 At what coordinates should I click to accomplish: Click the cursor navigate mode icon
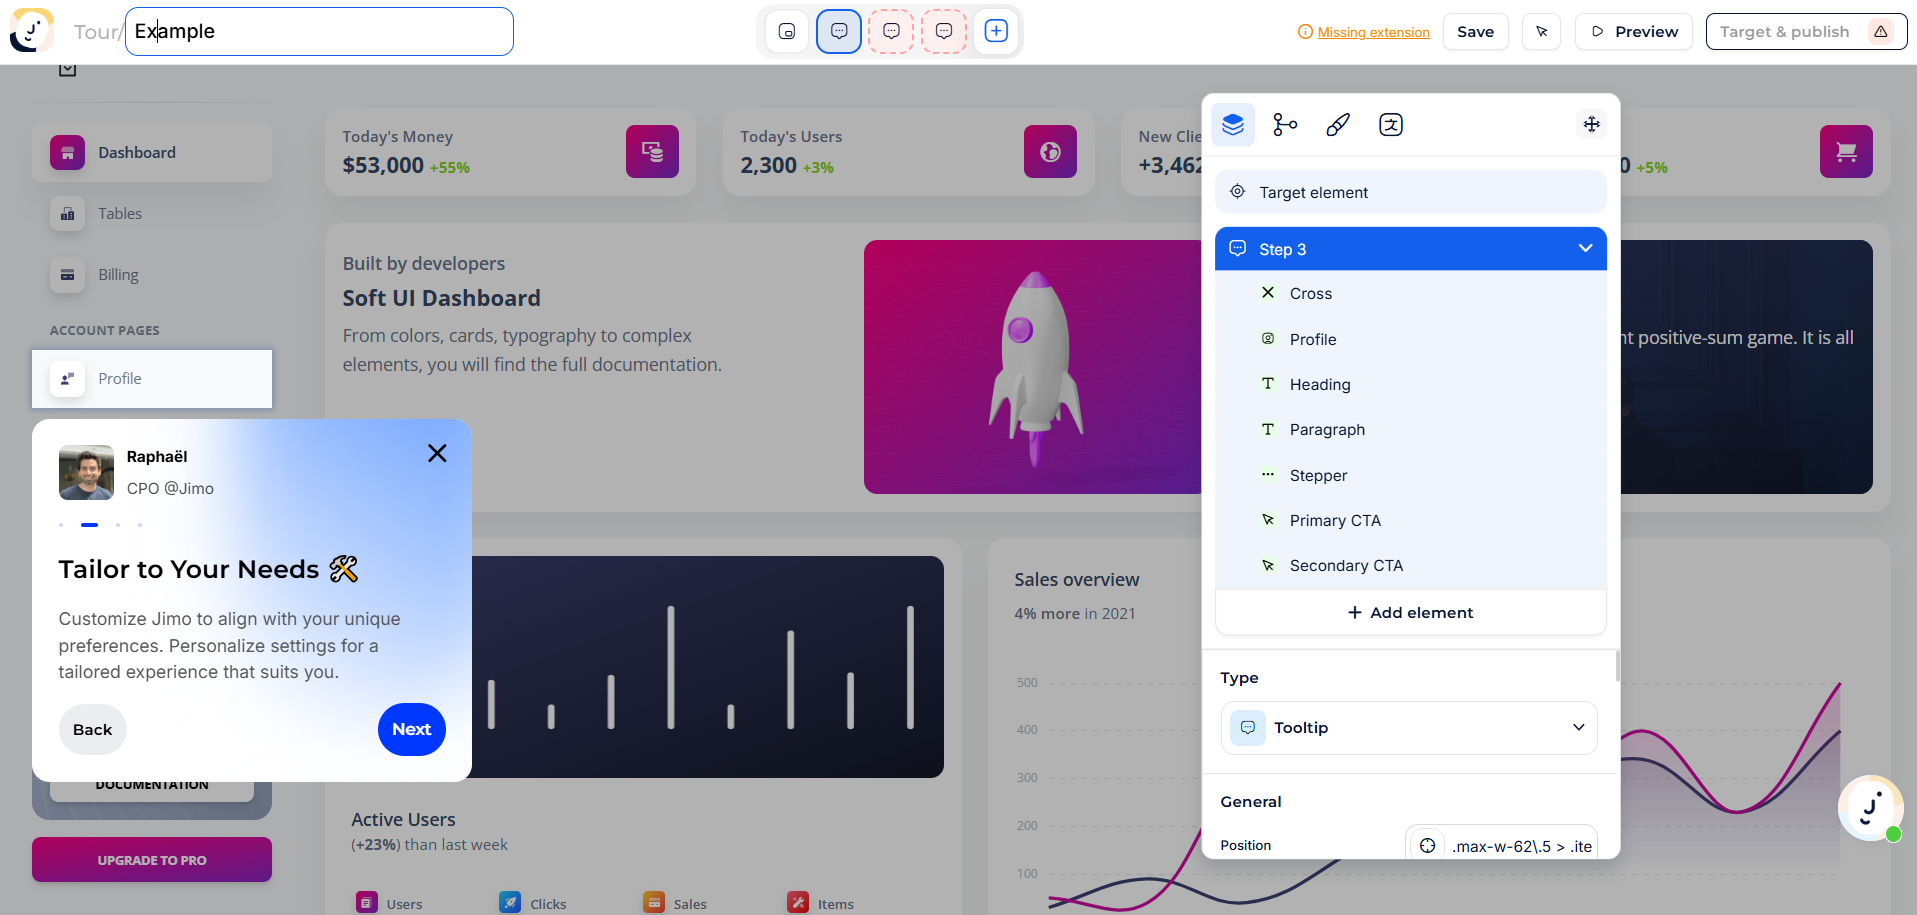click(1541, 32)
